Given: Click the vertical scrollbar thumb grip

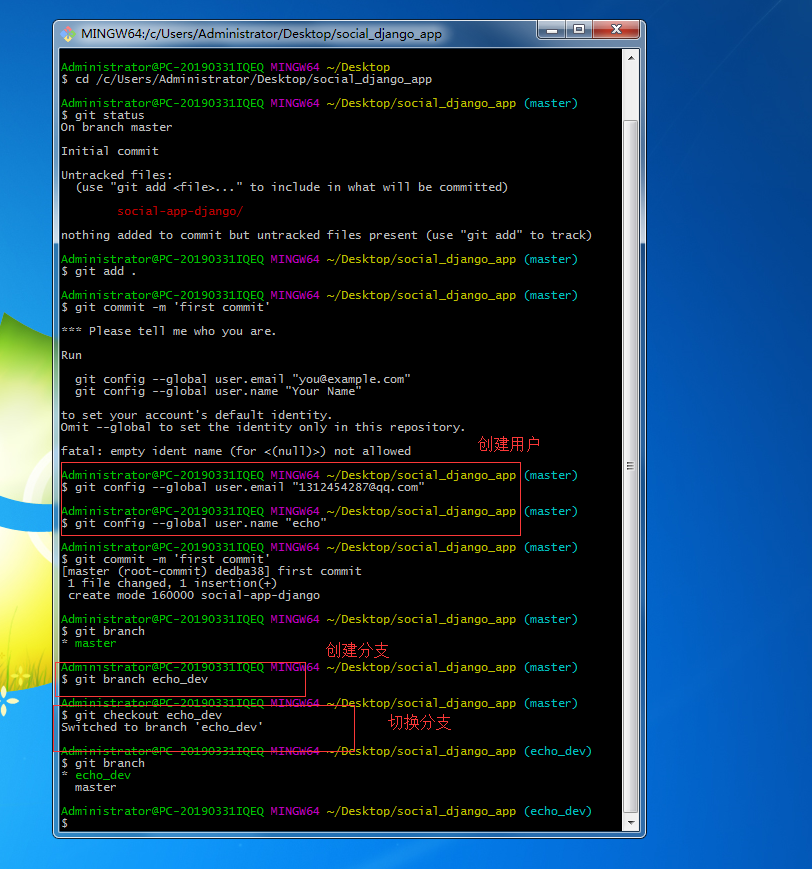Looking at the screenshot, I should (630, 466).
